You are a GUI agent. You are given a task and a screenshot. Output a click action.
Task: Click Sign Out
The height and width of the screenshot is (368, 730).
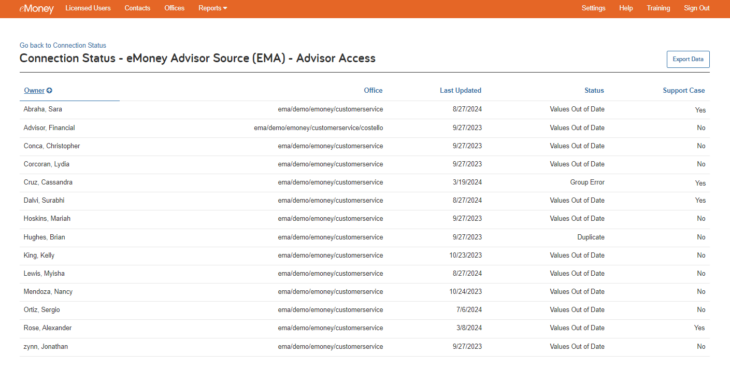696,8
